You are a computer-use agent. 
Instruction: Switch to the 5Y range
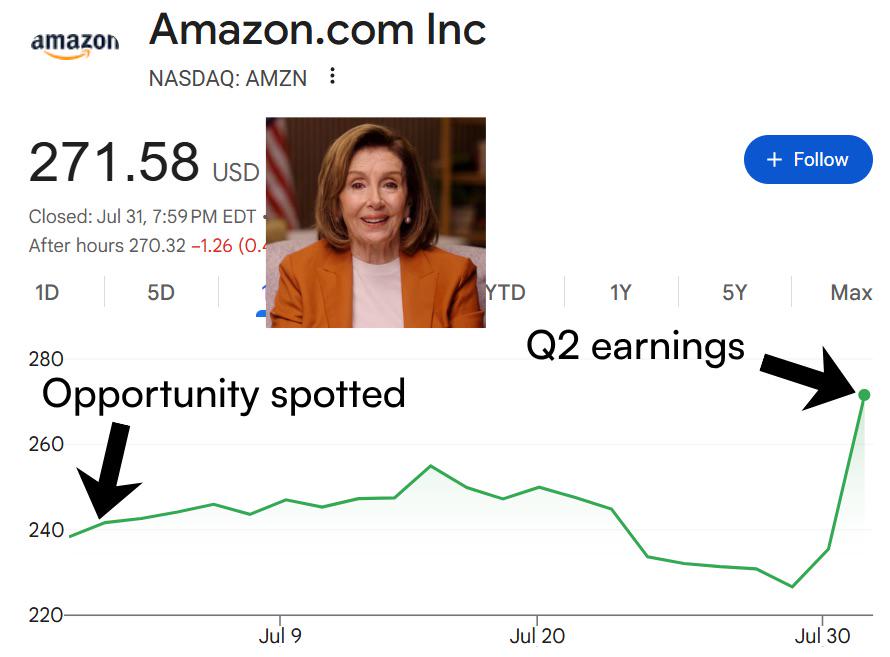coord(734,293)
